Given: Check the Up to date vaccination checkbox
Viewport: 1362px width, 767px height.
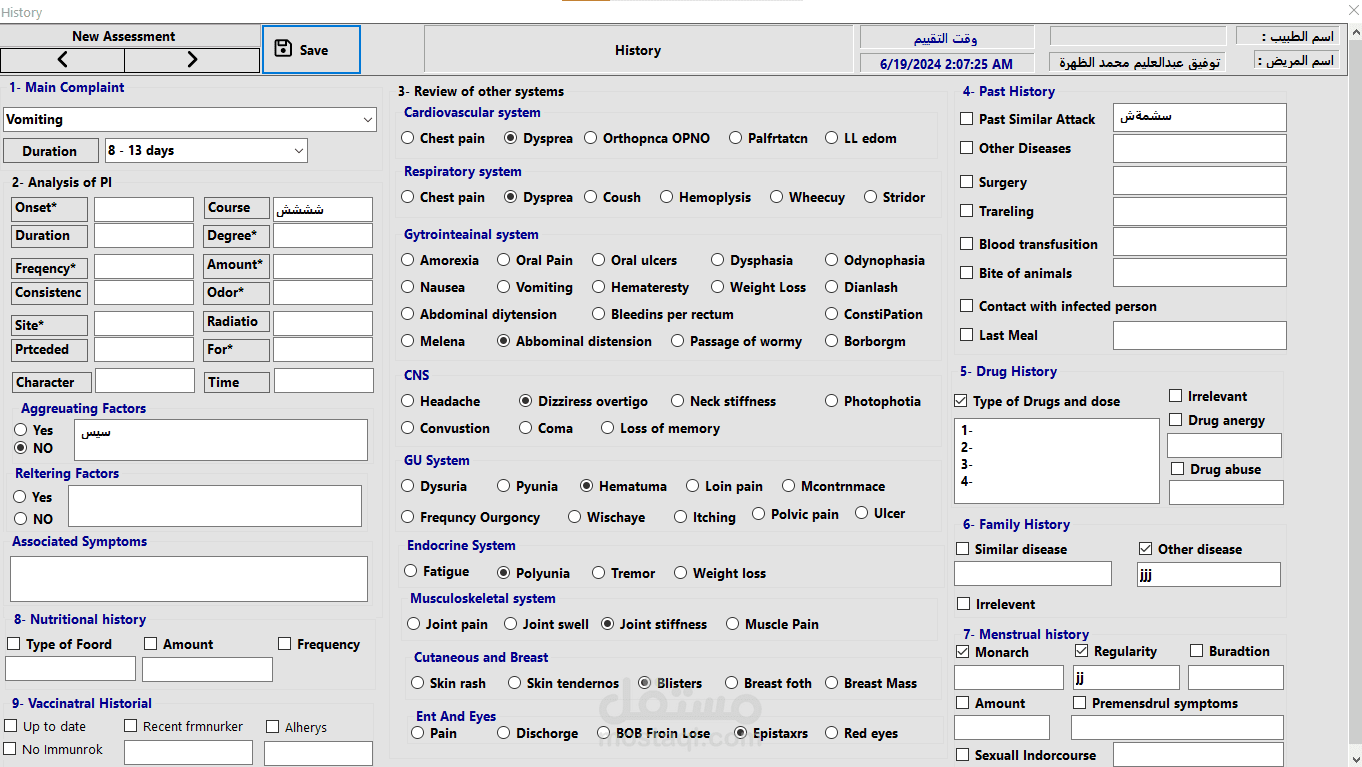Looking at the screenshot, I should [11, 726].
